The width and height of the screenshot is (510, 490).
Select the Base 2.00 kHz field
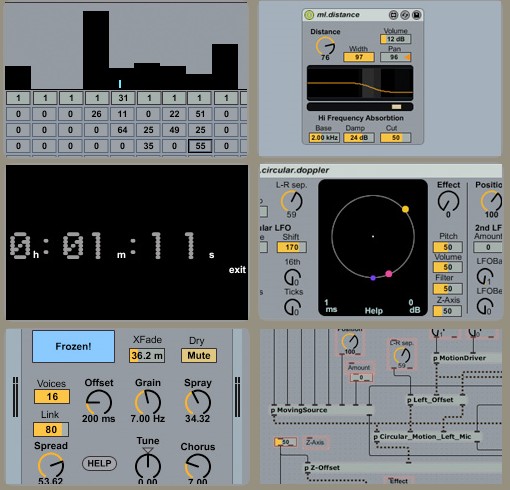324,138
